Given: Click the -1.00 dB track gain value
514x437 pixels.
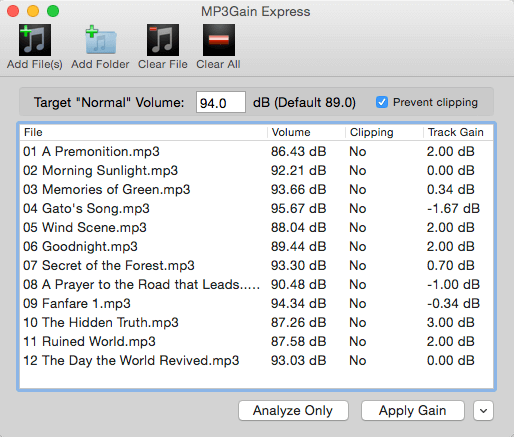Looking at the screenshot, I should (453, 285).
